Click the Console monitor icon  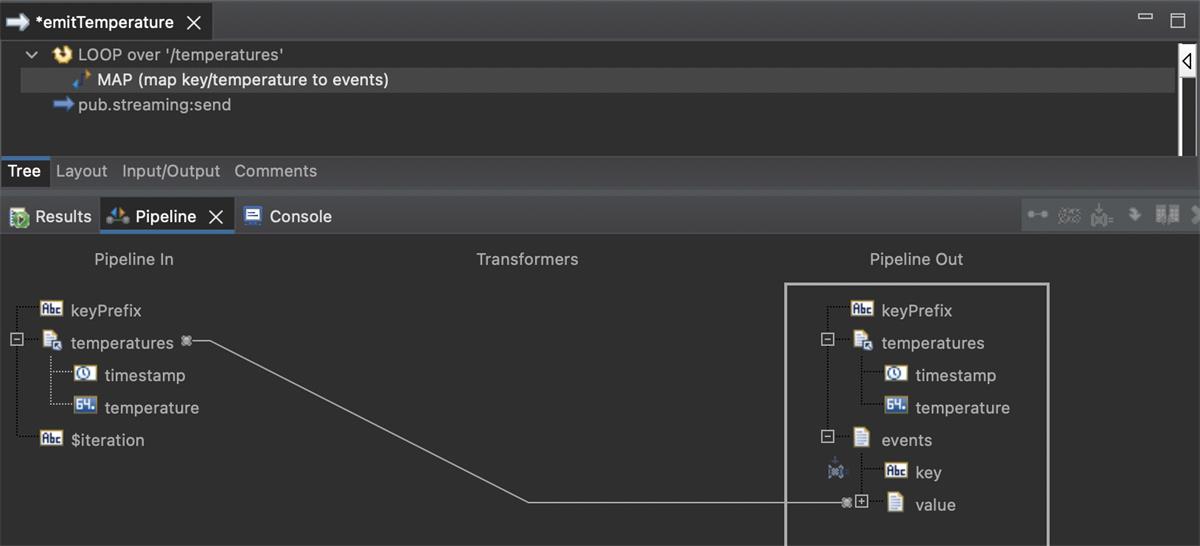click(x=253, y=216)
